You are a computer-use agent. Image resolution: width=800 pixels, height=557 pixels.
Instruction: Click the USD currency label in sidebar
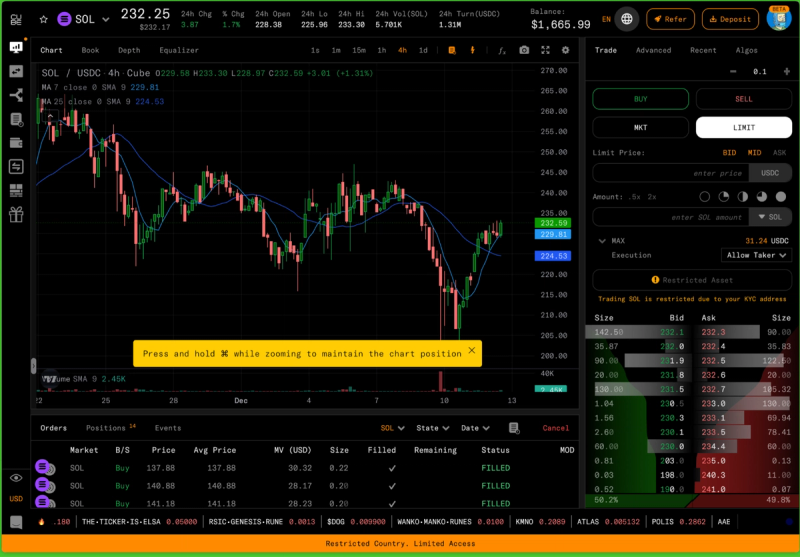[x=16, y=499]
